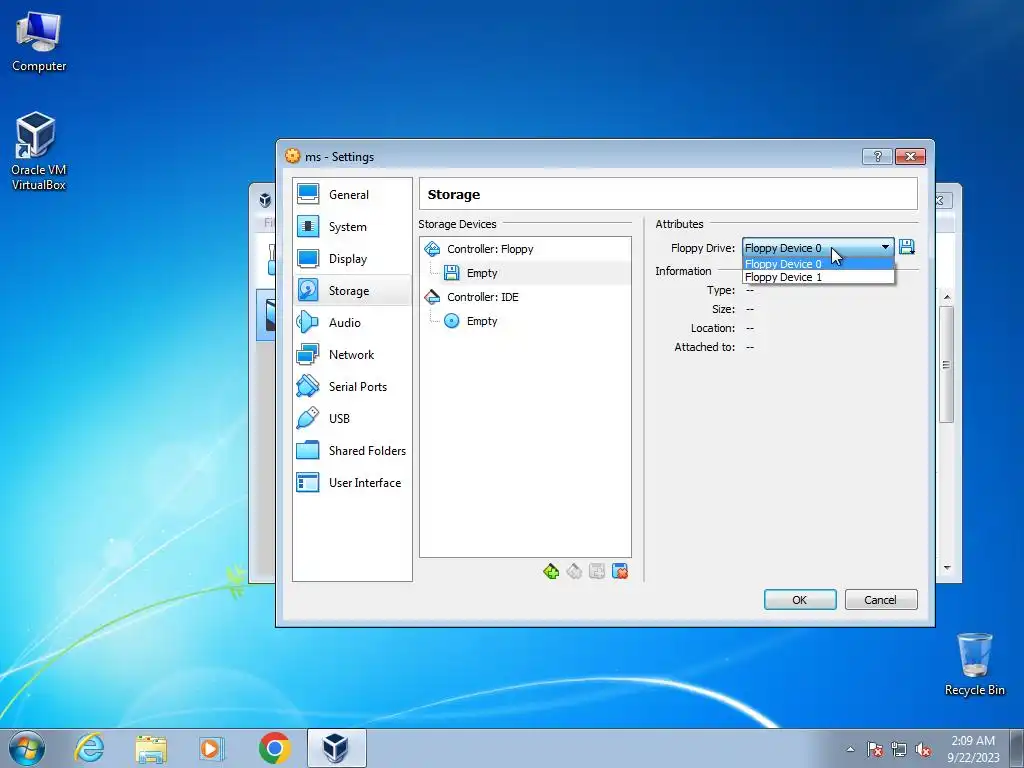The image size is (1024, 768).
Task: Open the Serial Ports settings category
Action: [352, 387]
